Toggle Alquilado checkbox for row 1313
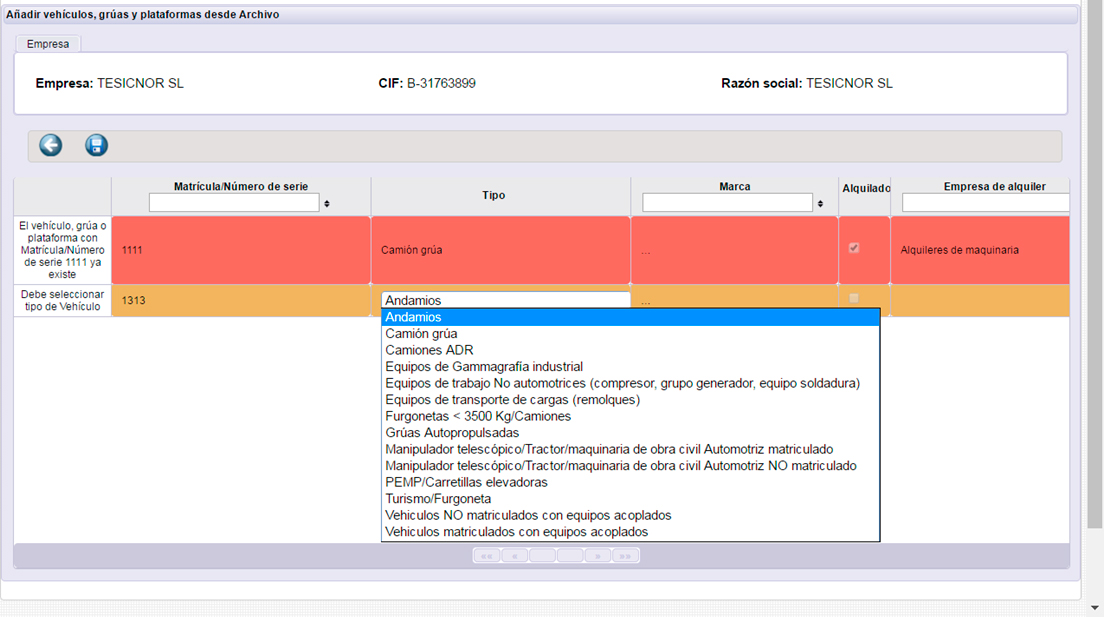The image size is (1104, 617). coord(853,299)
